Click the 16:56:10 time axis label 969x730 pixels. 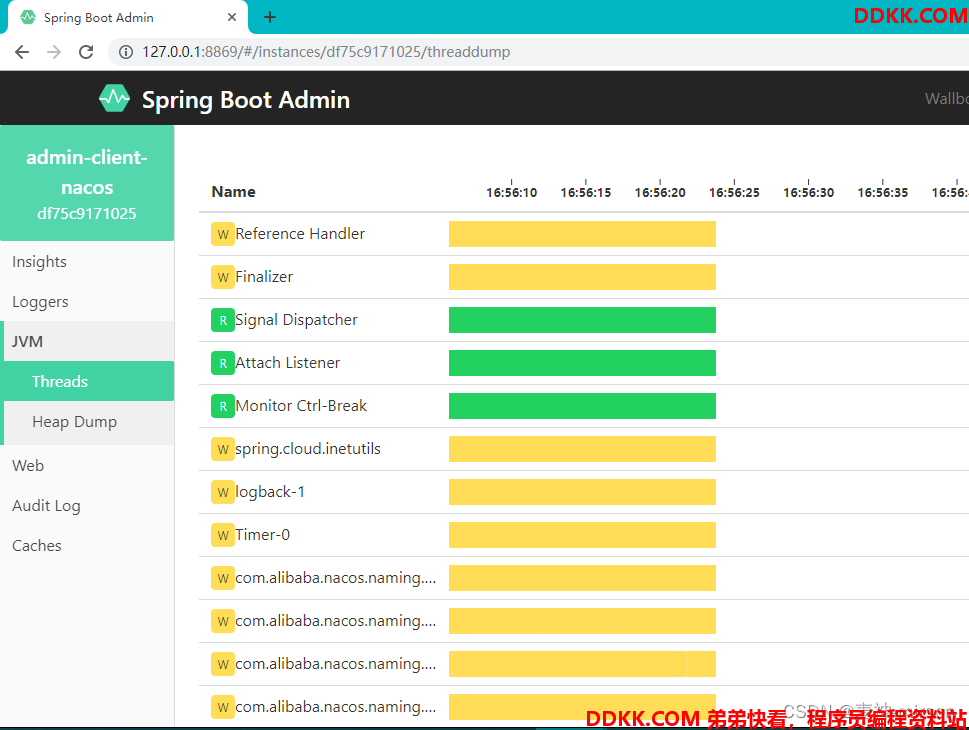click(x=512, y=193)
